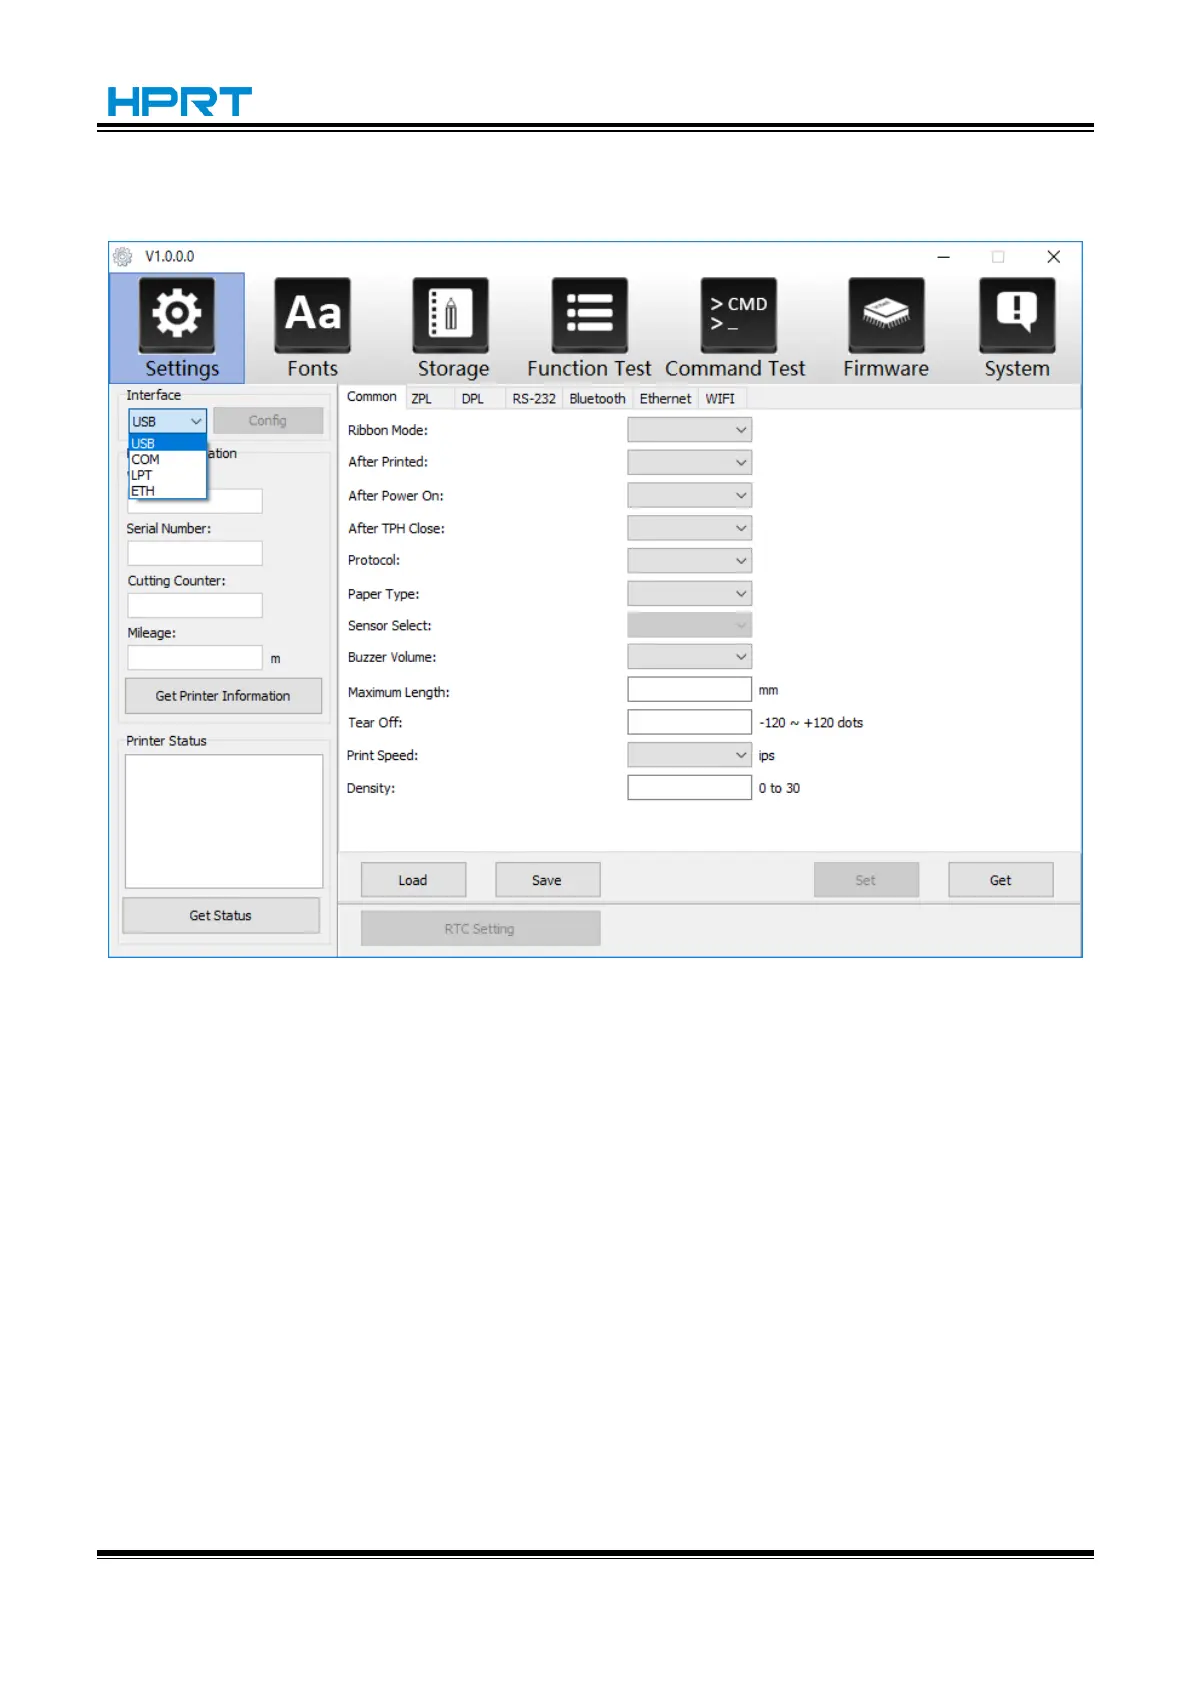Open the Settings gear icon
Viewport: 1191px width, 1684px height.
click(x=177, y=315)
